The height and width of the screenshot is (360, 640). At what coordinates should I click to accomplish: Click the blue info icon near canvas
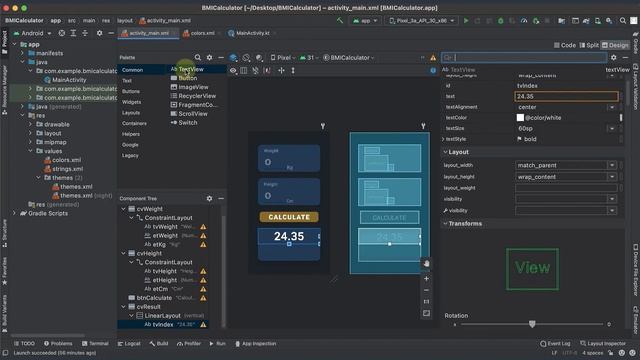tap(433, 70)
